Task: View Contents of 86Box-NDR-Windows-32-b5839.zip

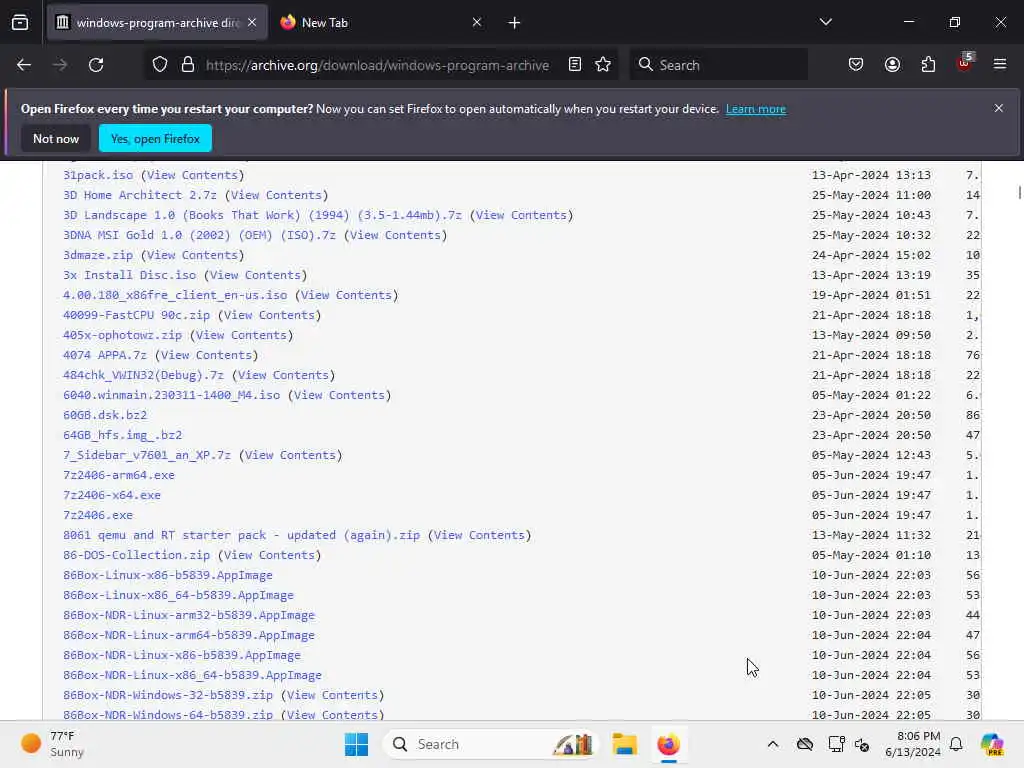Action: pyautogui.click(x=332, y=695)
